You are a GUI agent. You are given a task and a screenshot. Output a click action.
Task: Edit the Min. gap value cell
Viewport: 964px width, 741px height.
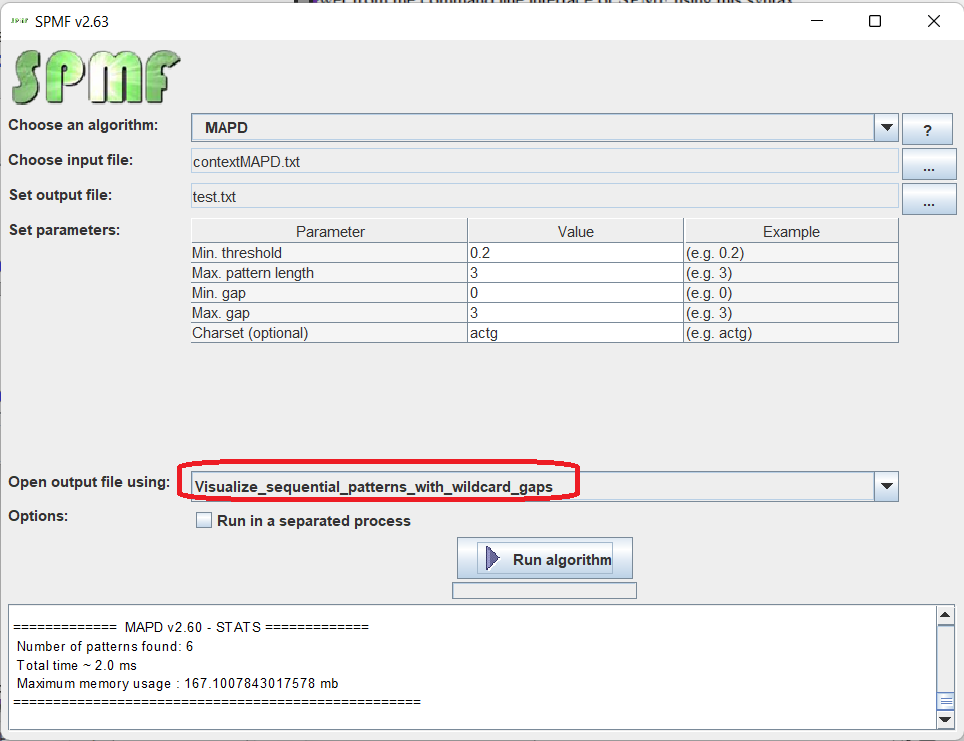coord(575,293)
